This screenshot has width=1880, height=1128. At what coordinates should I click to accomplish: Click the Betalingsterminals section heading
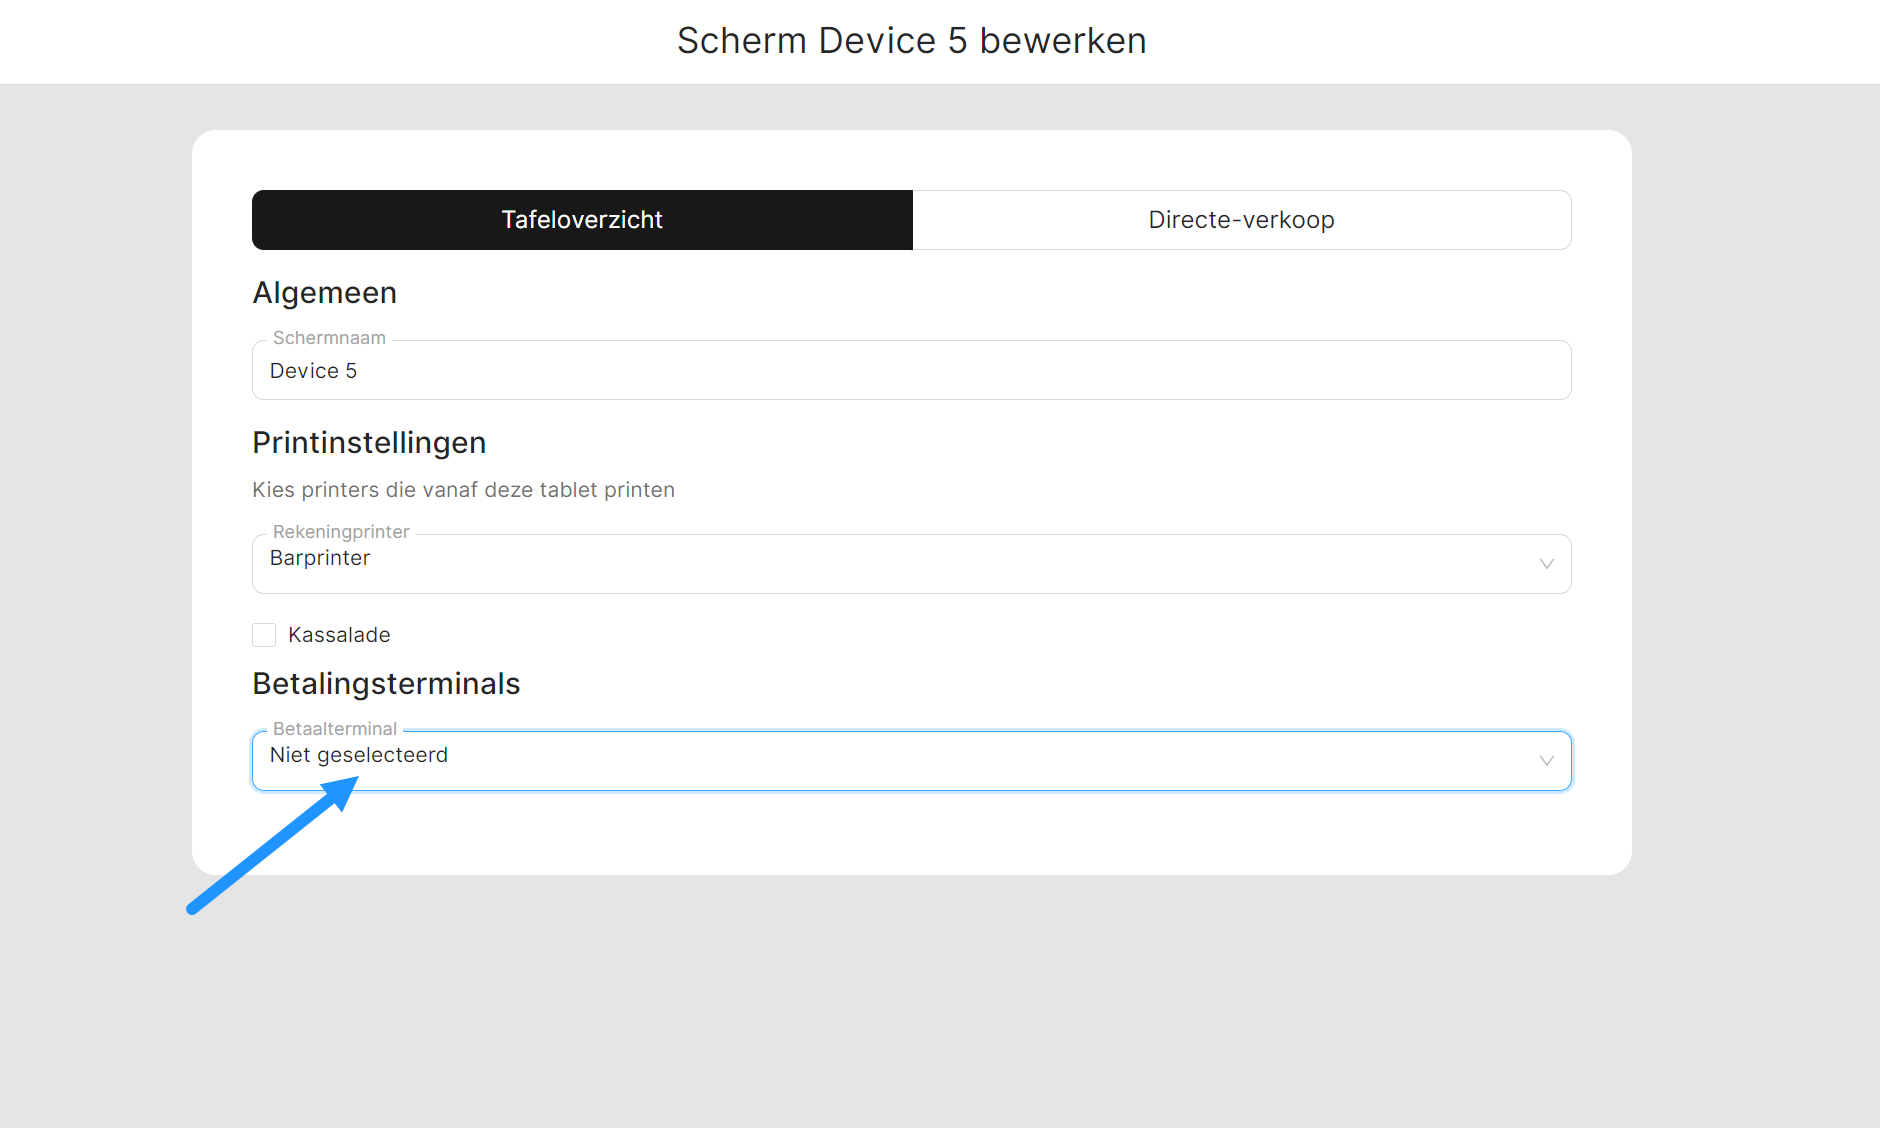(x=386, y=684)
